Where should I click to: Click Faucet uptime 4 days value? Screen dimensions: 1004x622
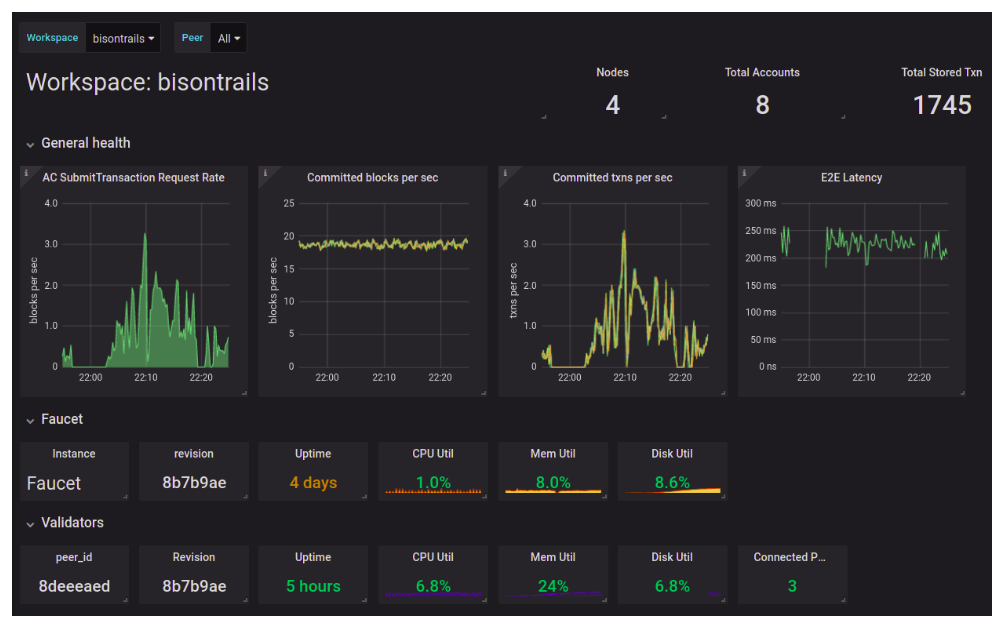point(313,483)
